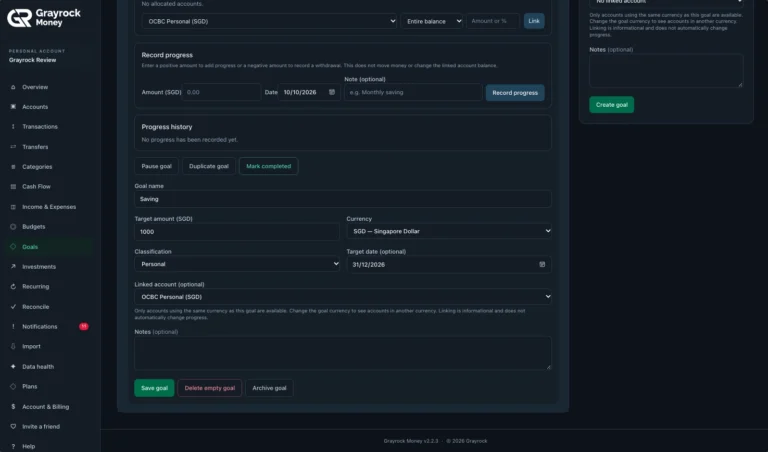Image resolution: width=768 pixels, height=452 pixels.
Task: Click the Help question mark icon
Action: [13, 446]
